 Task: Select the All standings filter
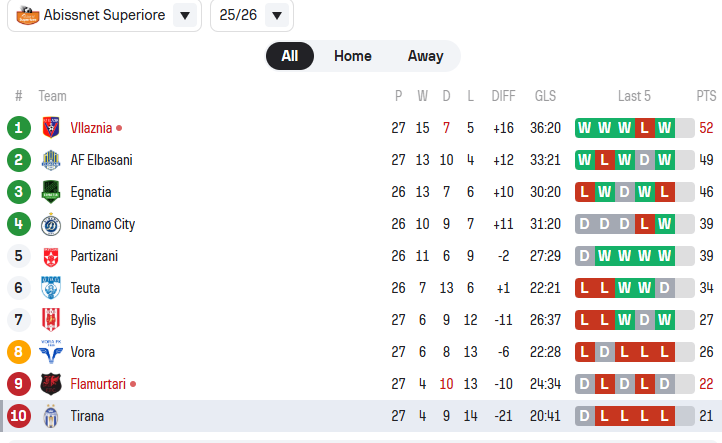click(x=290, y=56)
